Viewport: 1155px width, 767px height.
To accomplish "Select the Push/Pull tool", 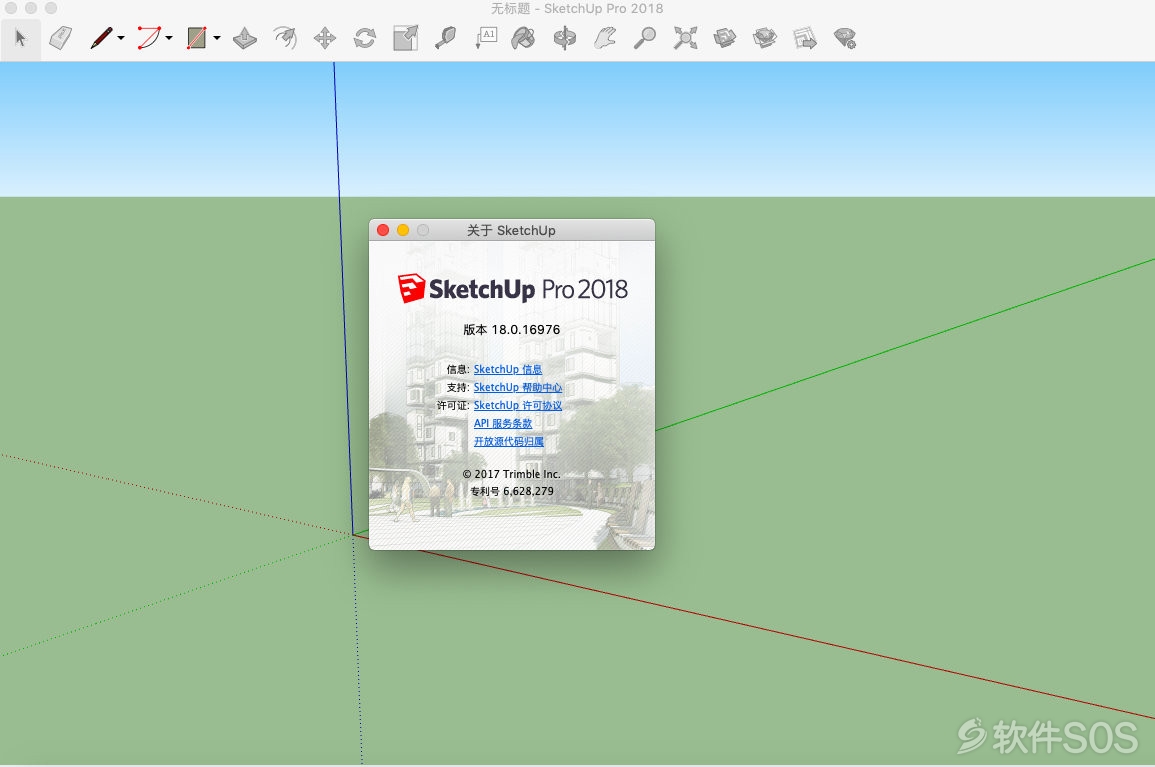I will coord(245,38).
